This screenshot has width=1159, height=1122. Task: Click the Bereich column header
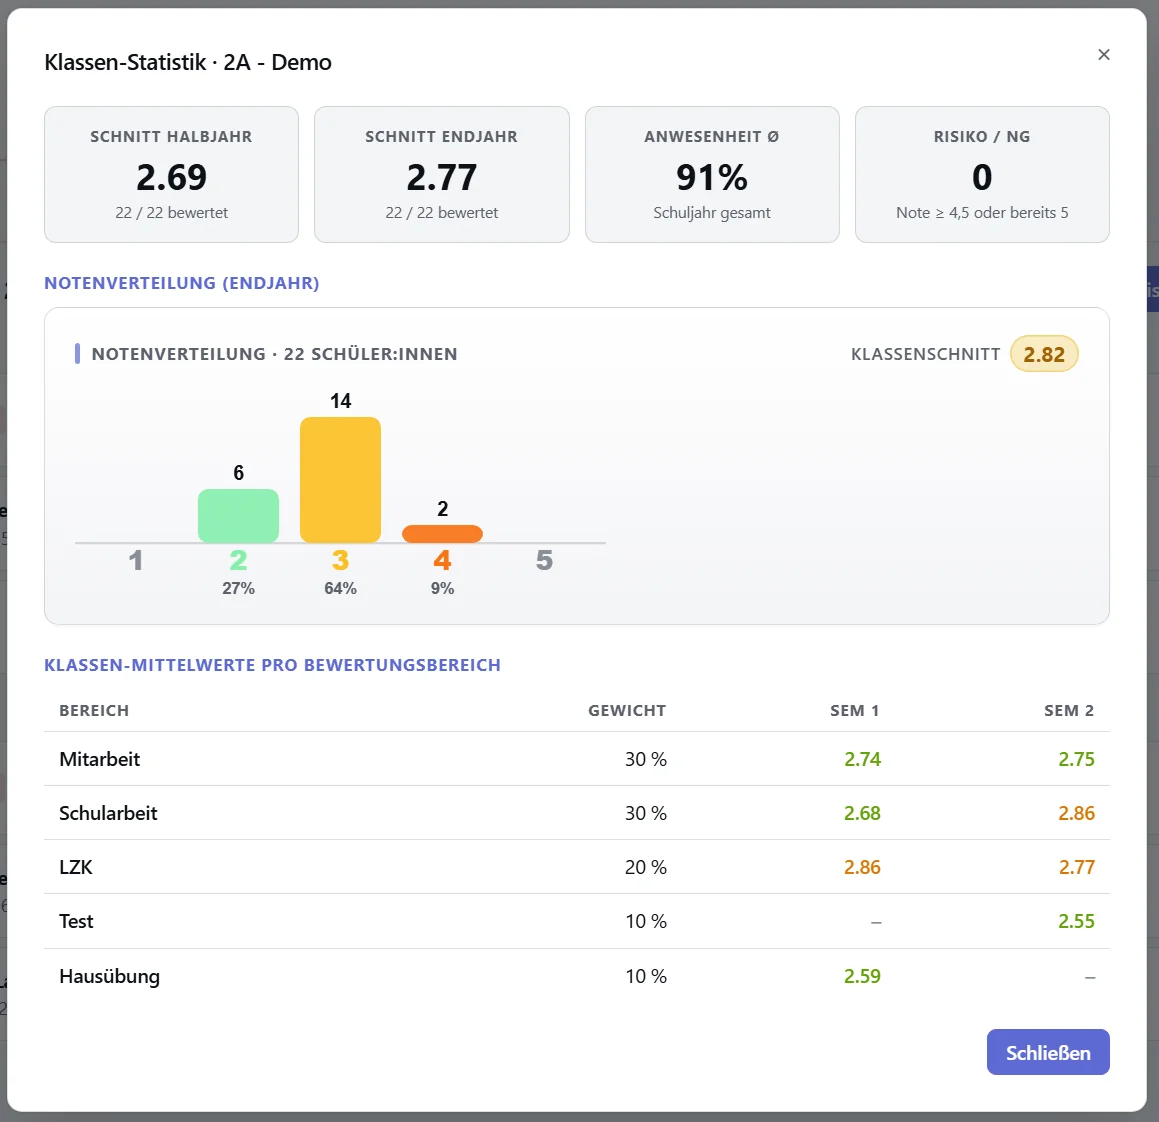coord(94,710)
